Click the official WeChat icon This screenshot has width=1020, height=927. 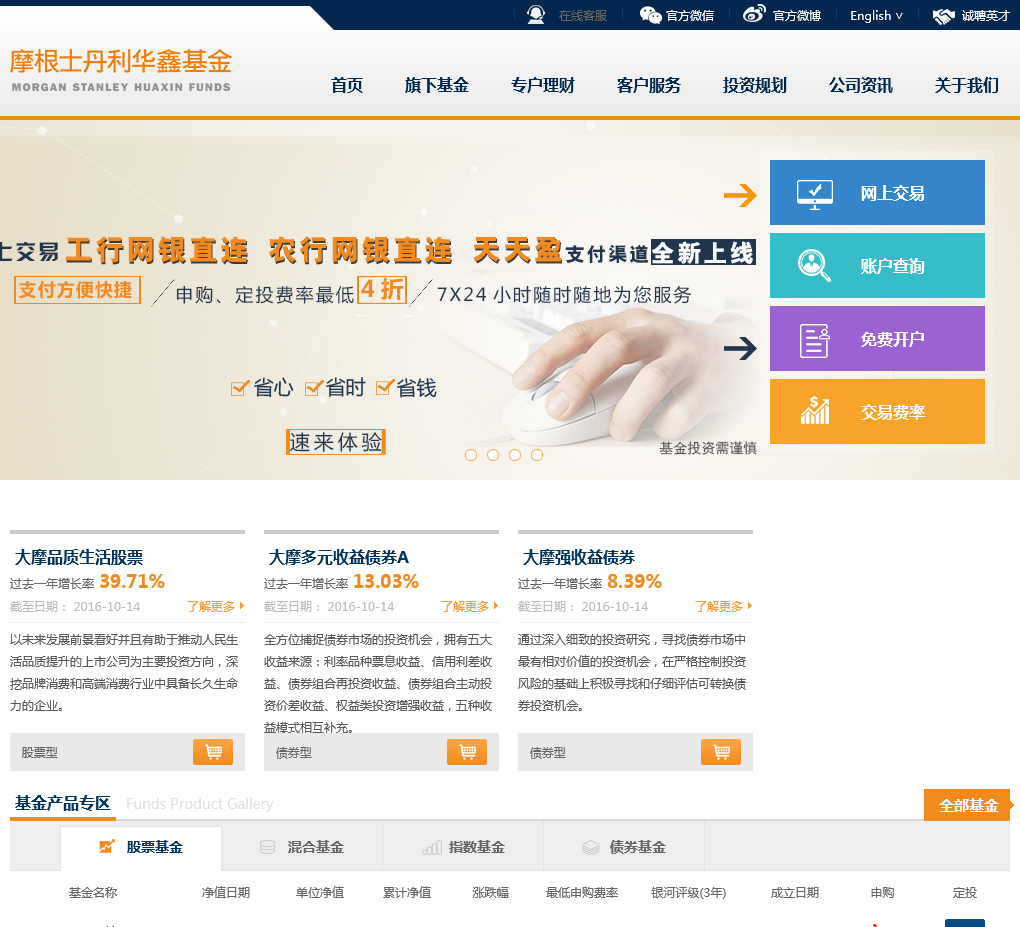(x=650, y=15)
